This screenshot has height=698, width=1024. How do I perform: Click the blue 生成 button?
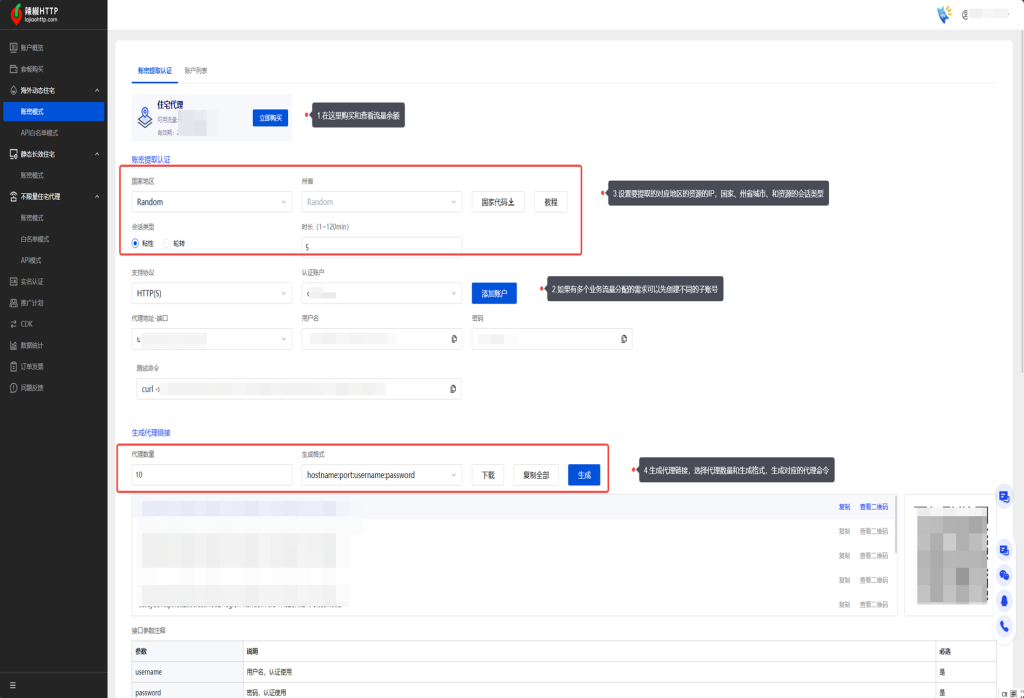click(x=583, y=475)
